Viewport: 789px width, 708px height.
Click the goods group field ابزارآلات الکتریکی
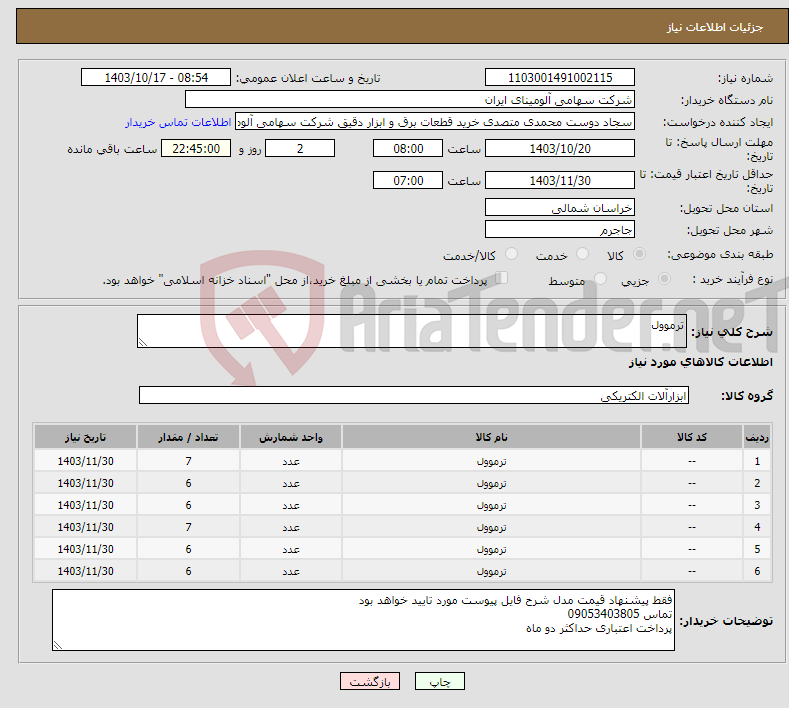(x=414, y=396)
